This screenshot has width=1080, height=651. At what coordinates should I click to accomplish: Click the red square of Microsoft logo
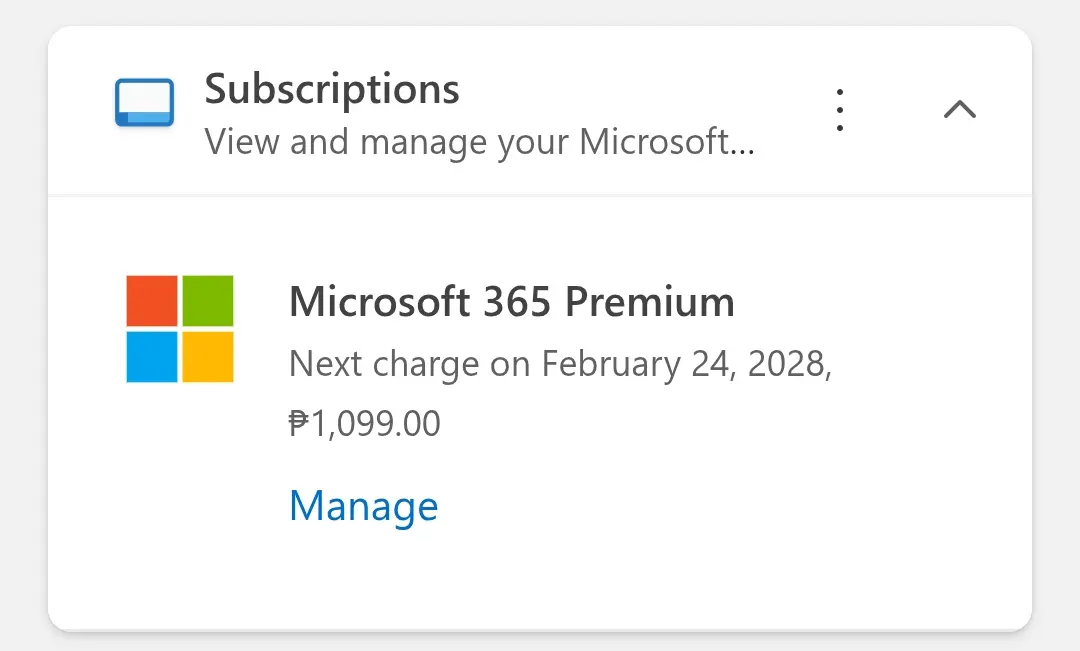click(x=152, y=300)
